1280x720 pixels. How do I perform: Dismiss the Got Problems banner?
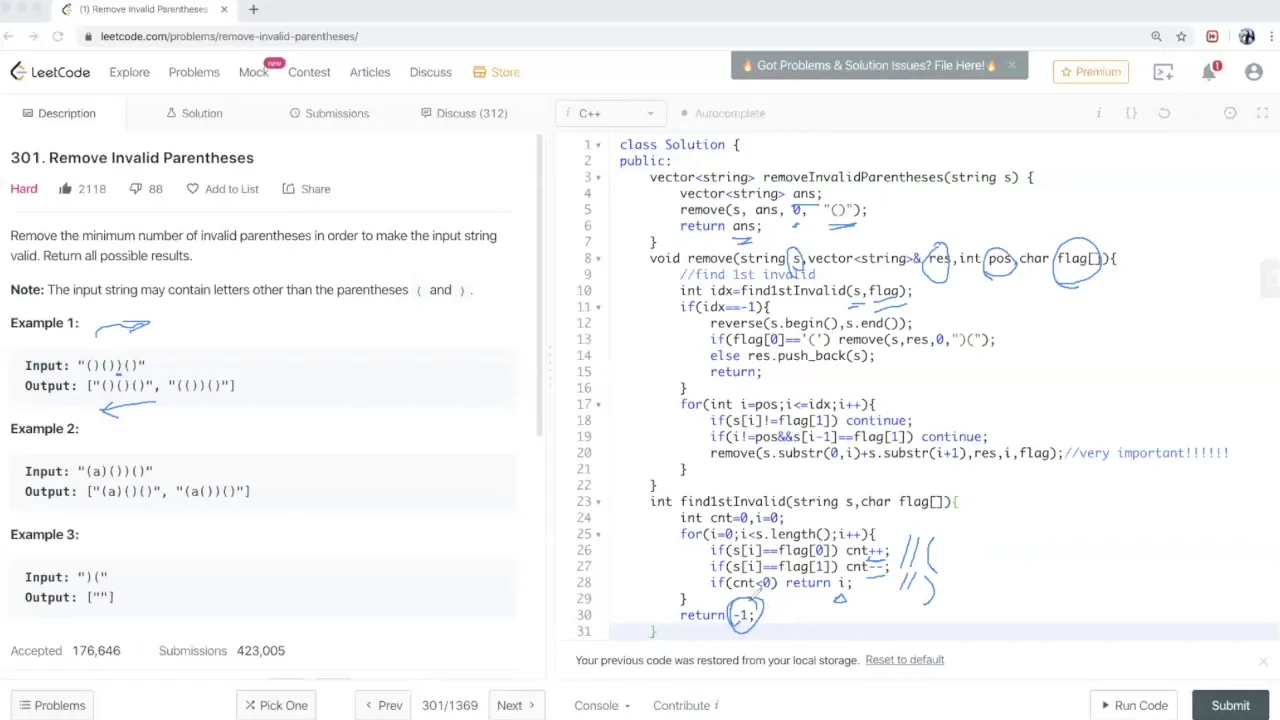(x=1012, y=65)
